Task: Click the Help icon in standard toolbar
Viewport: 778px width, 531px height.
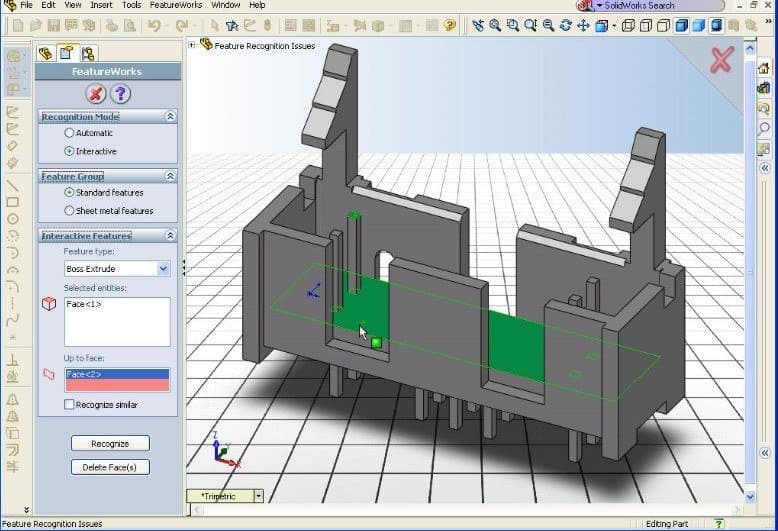Action: point(450,25)
